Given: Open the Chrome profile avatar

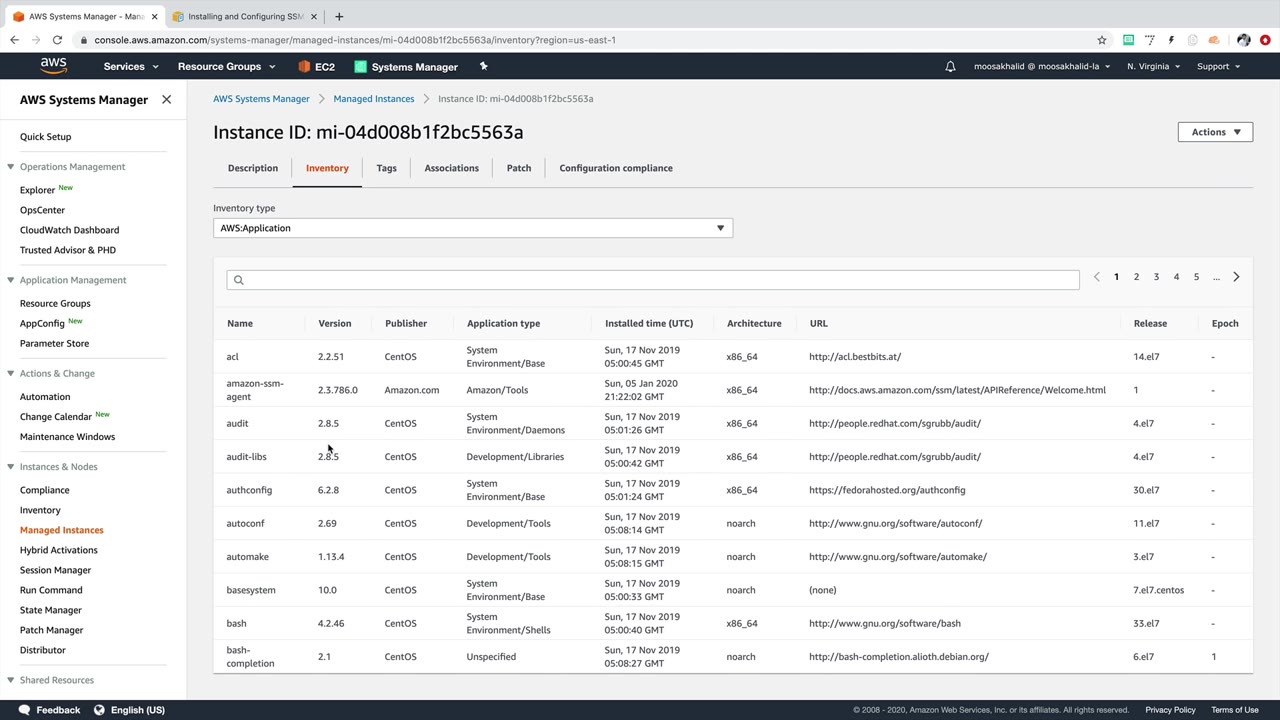Looking at the screenshot, I should 1243,40.
